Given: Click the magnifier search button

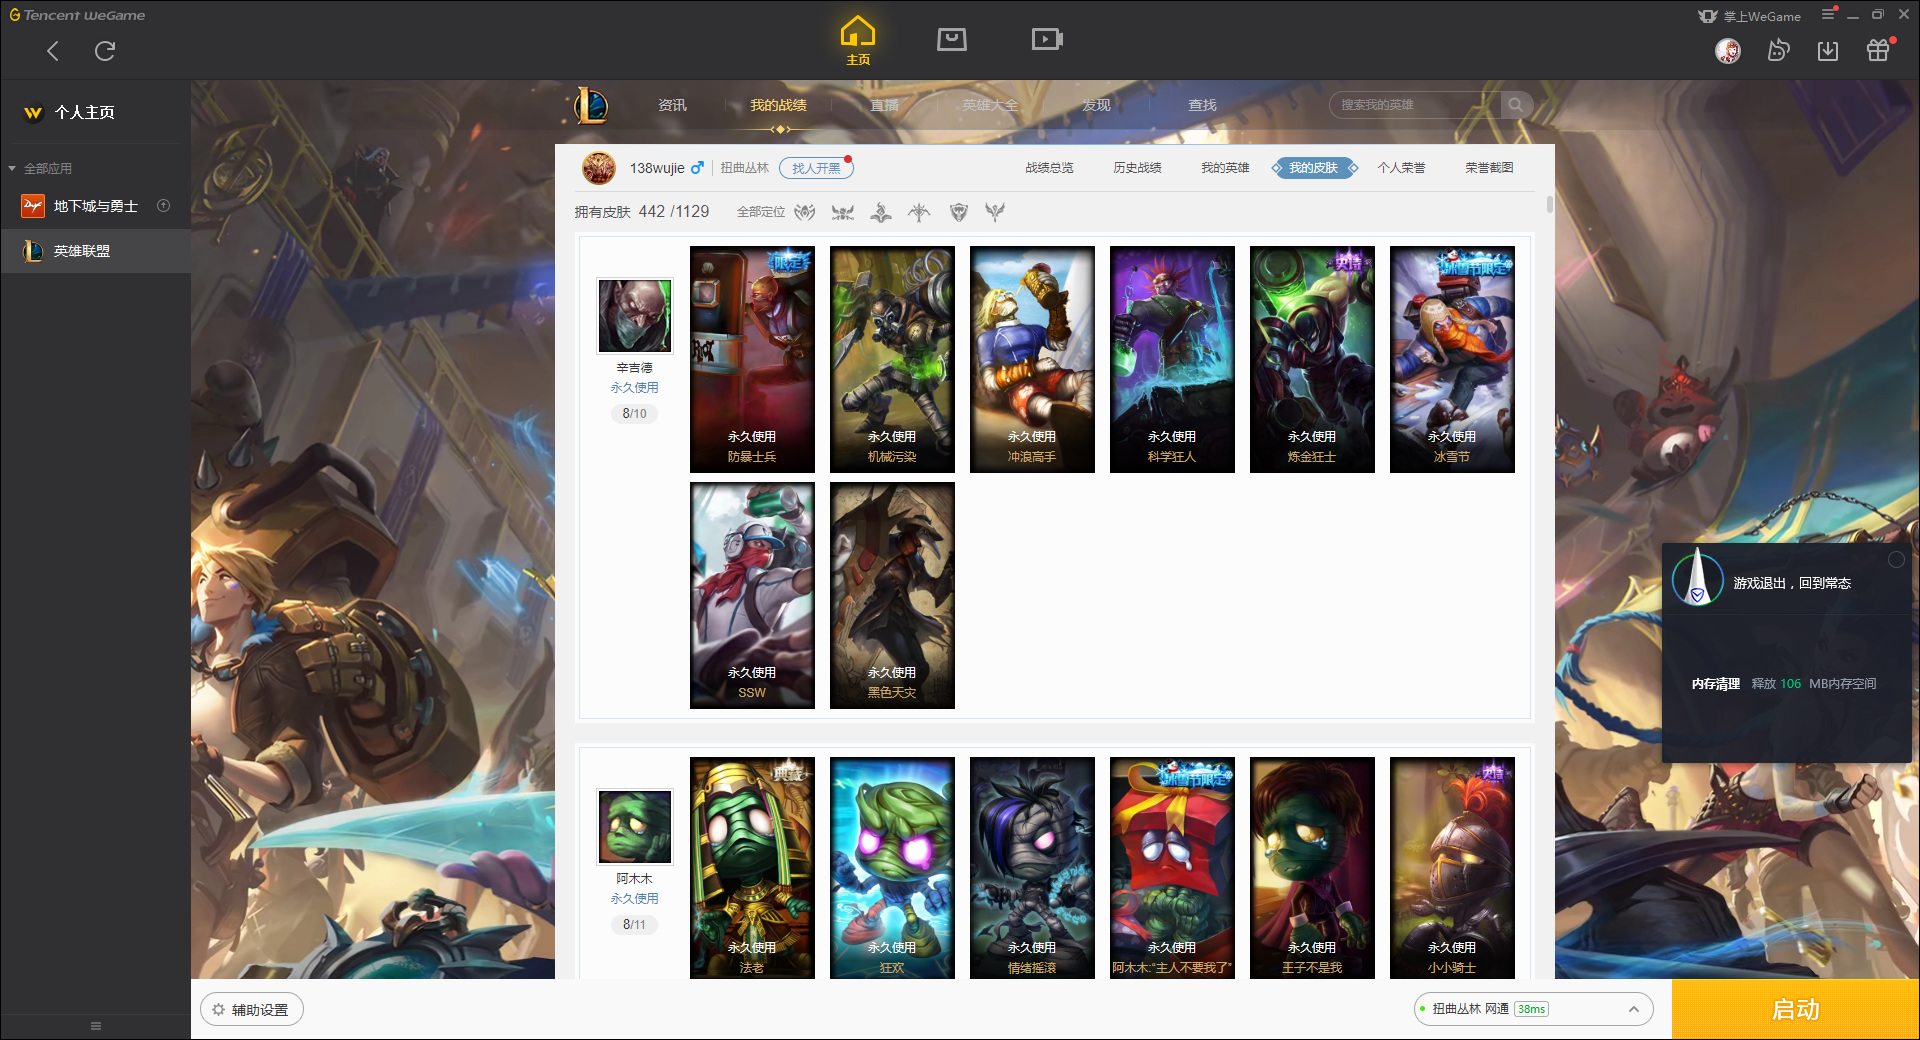Looking at the screenshot, I should point(1516,105).
